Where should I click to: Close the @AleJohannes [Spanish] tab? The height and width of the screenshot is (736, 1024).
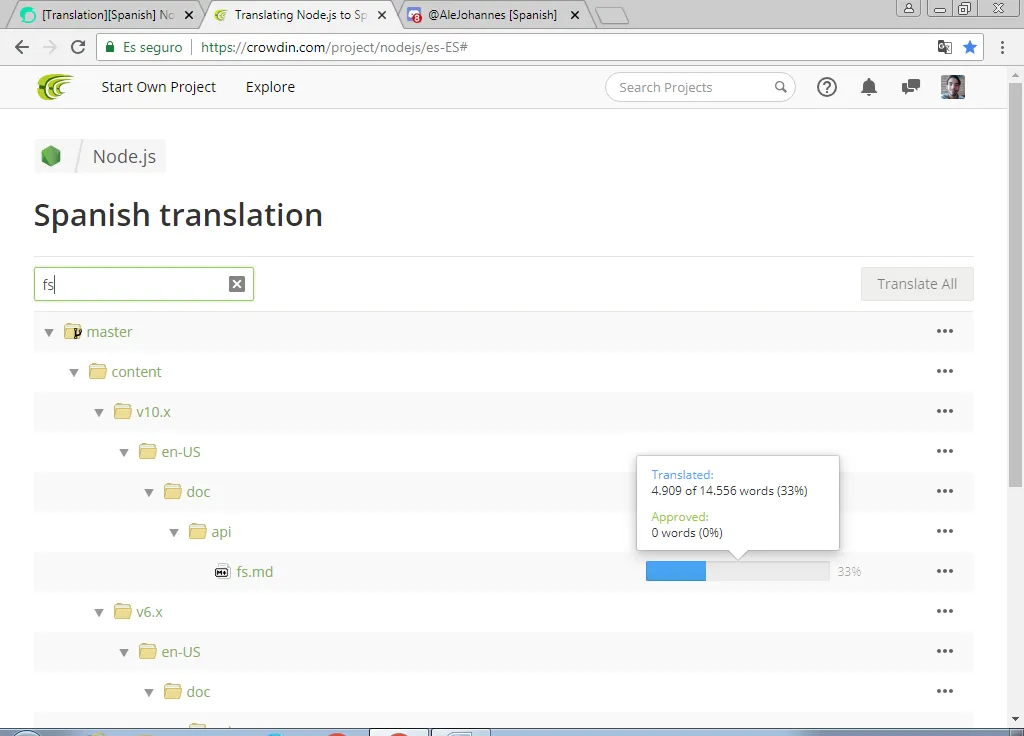(575, 15)
